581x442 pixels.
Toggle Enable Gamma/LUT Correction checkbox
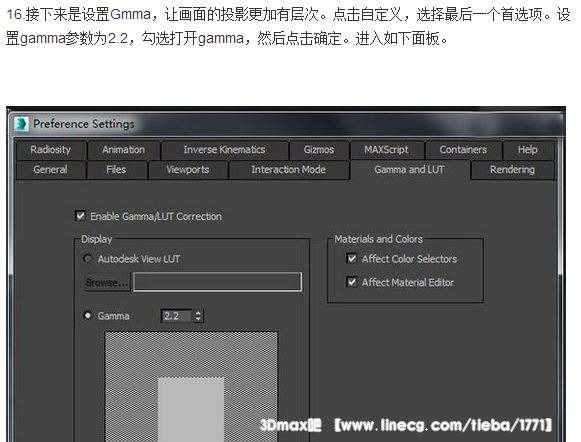click(x=80, y=216)
